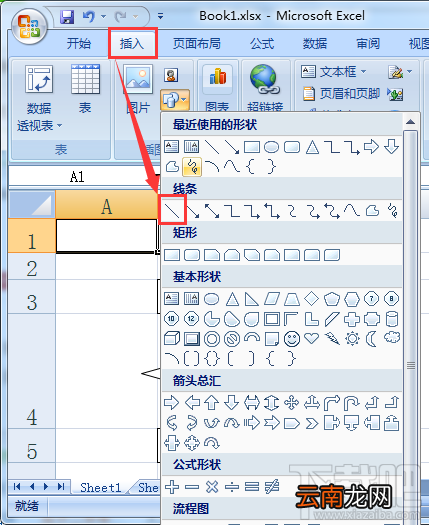This screenshot has height=525, width=429.
Task: Choose the straight Line shape under 线条
Action: coord(172,211)
